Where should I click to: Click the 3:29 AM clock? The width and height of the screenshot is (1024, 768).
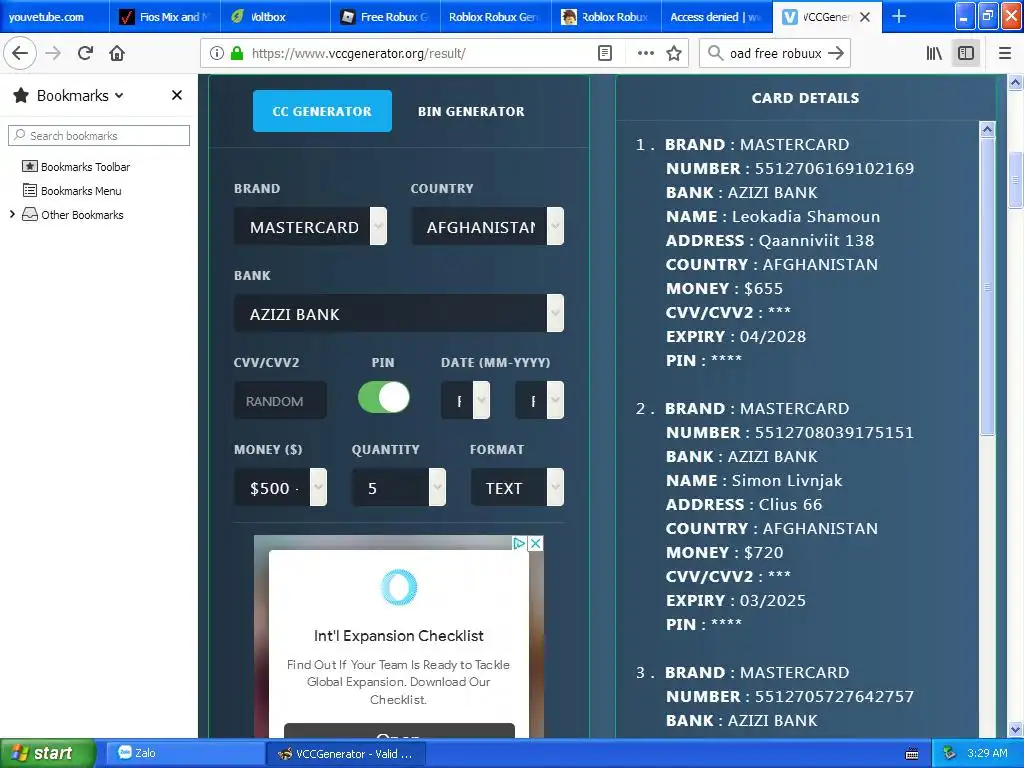987,753
